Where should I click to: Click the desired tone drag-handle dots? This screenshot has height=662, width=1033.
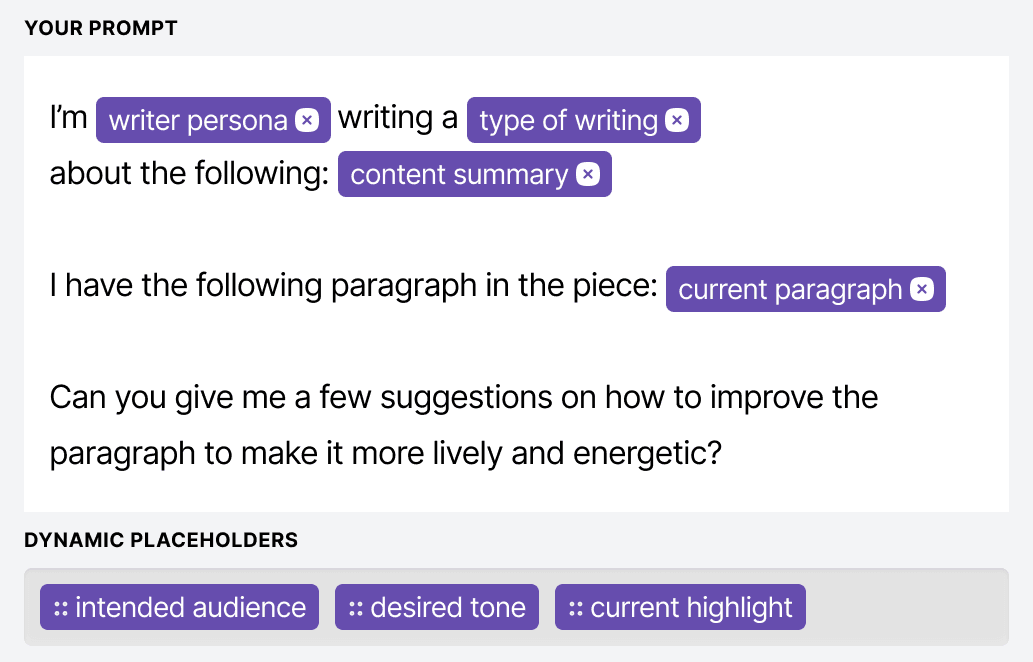click(x=356, y=608)
